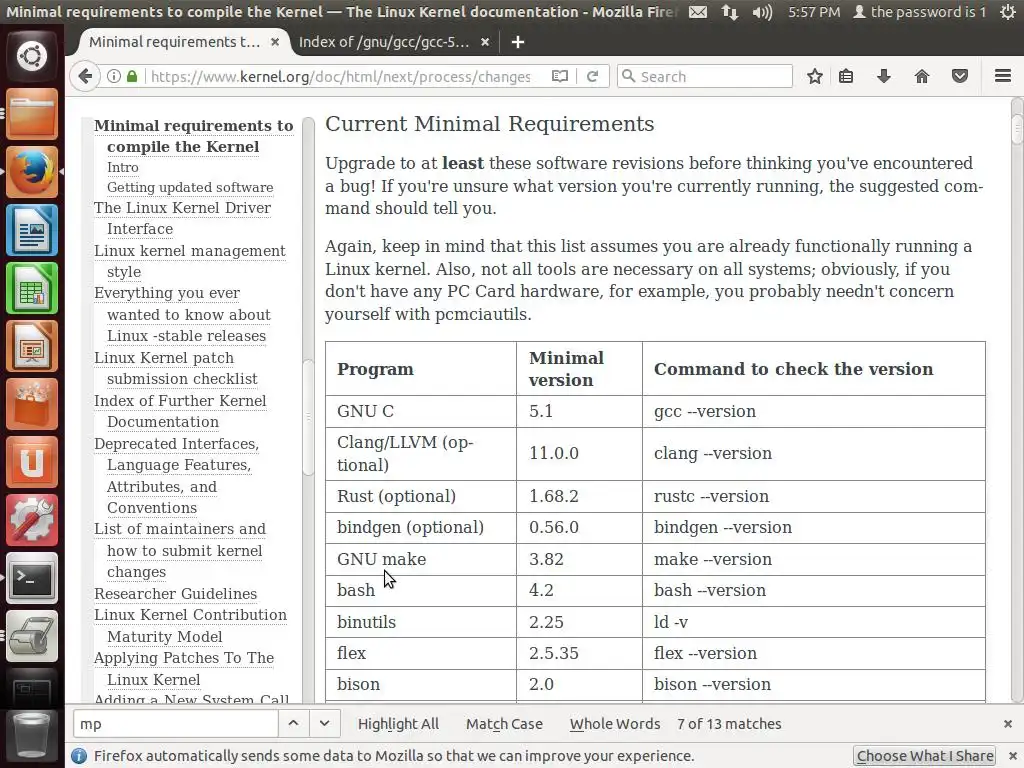This screenshot has width=1024, height=768.
Task: Open LibreOffice Writer from the launcher
Action: (x=32, y=230)
